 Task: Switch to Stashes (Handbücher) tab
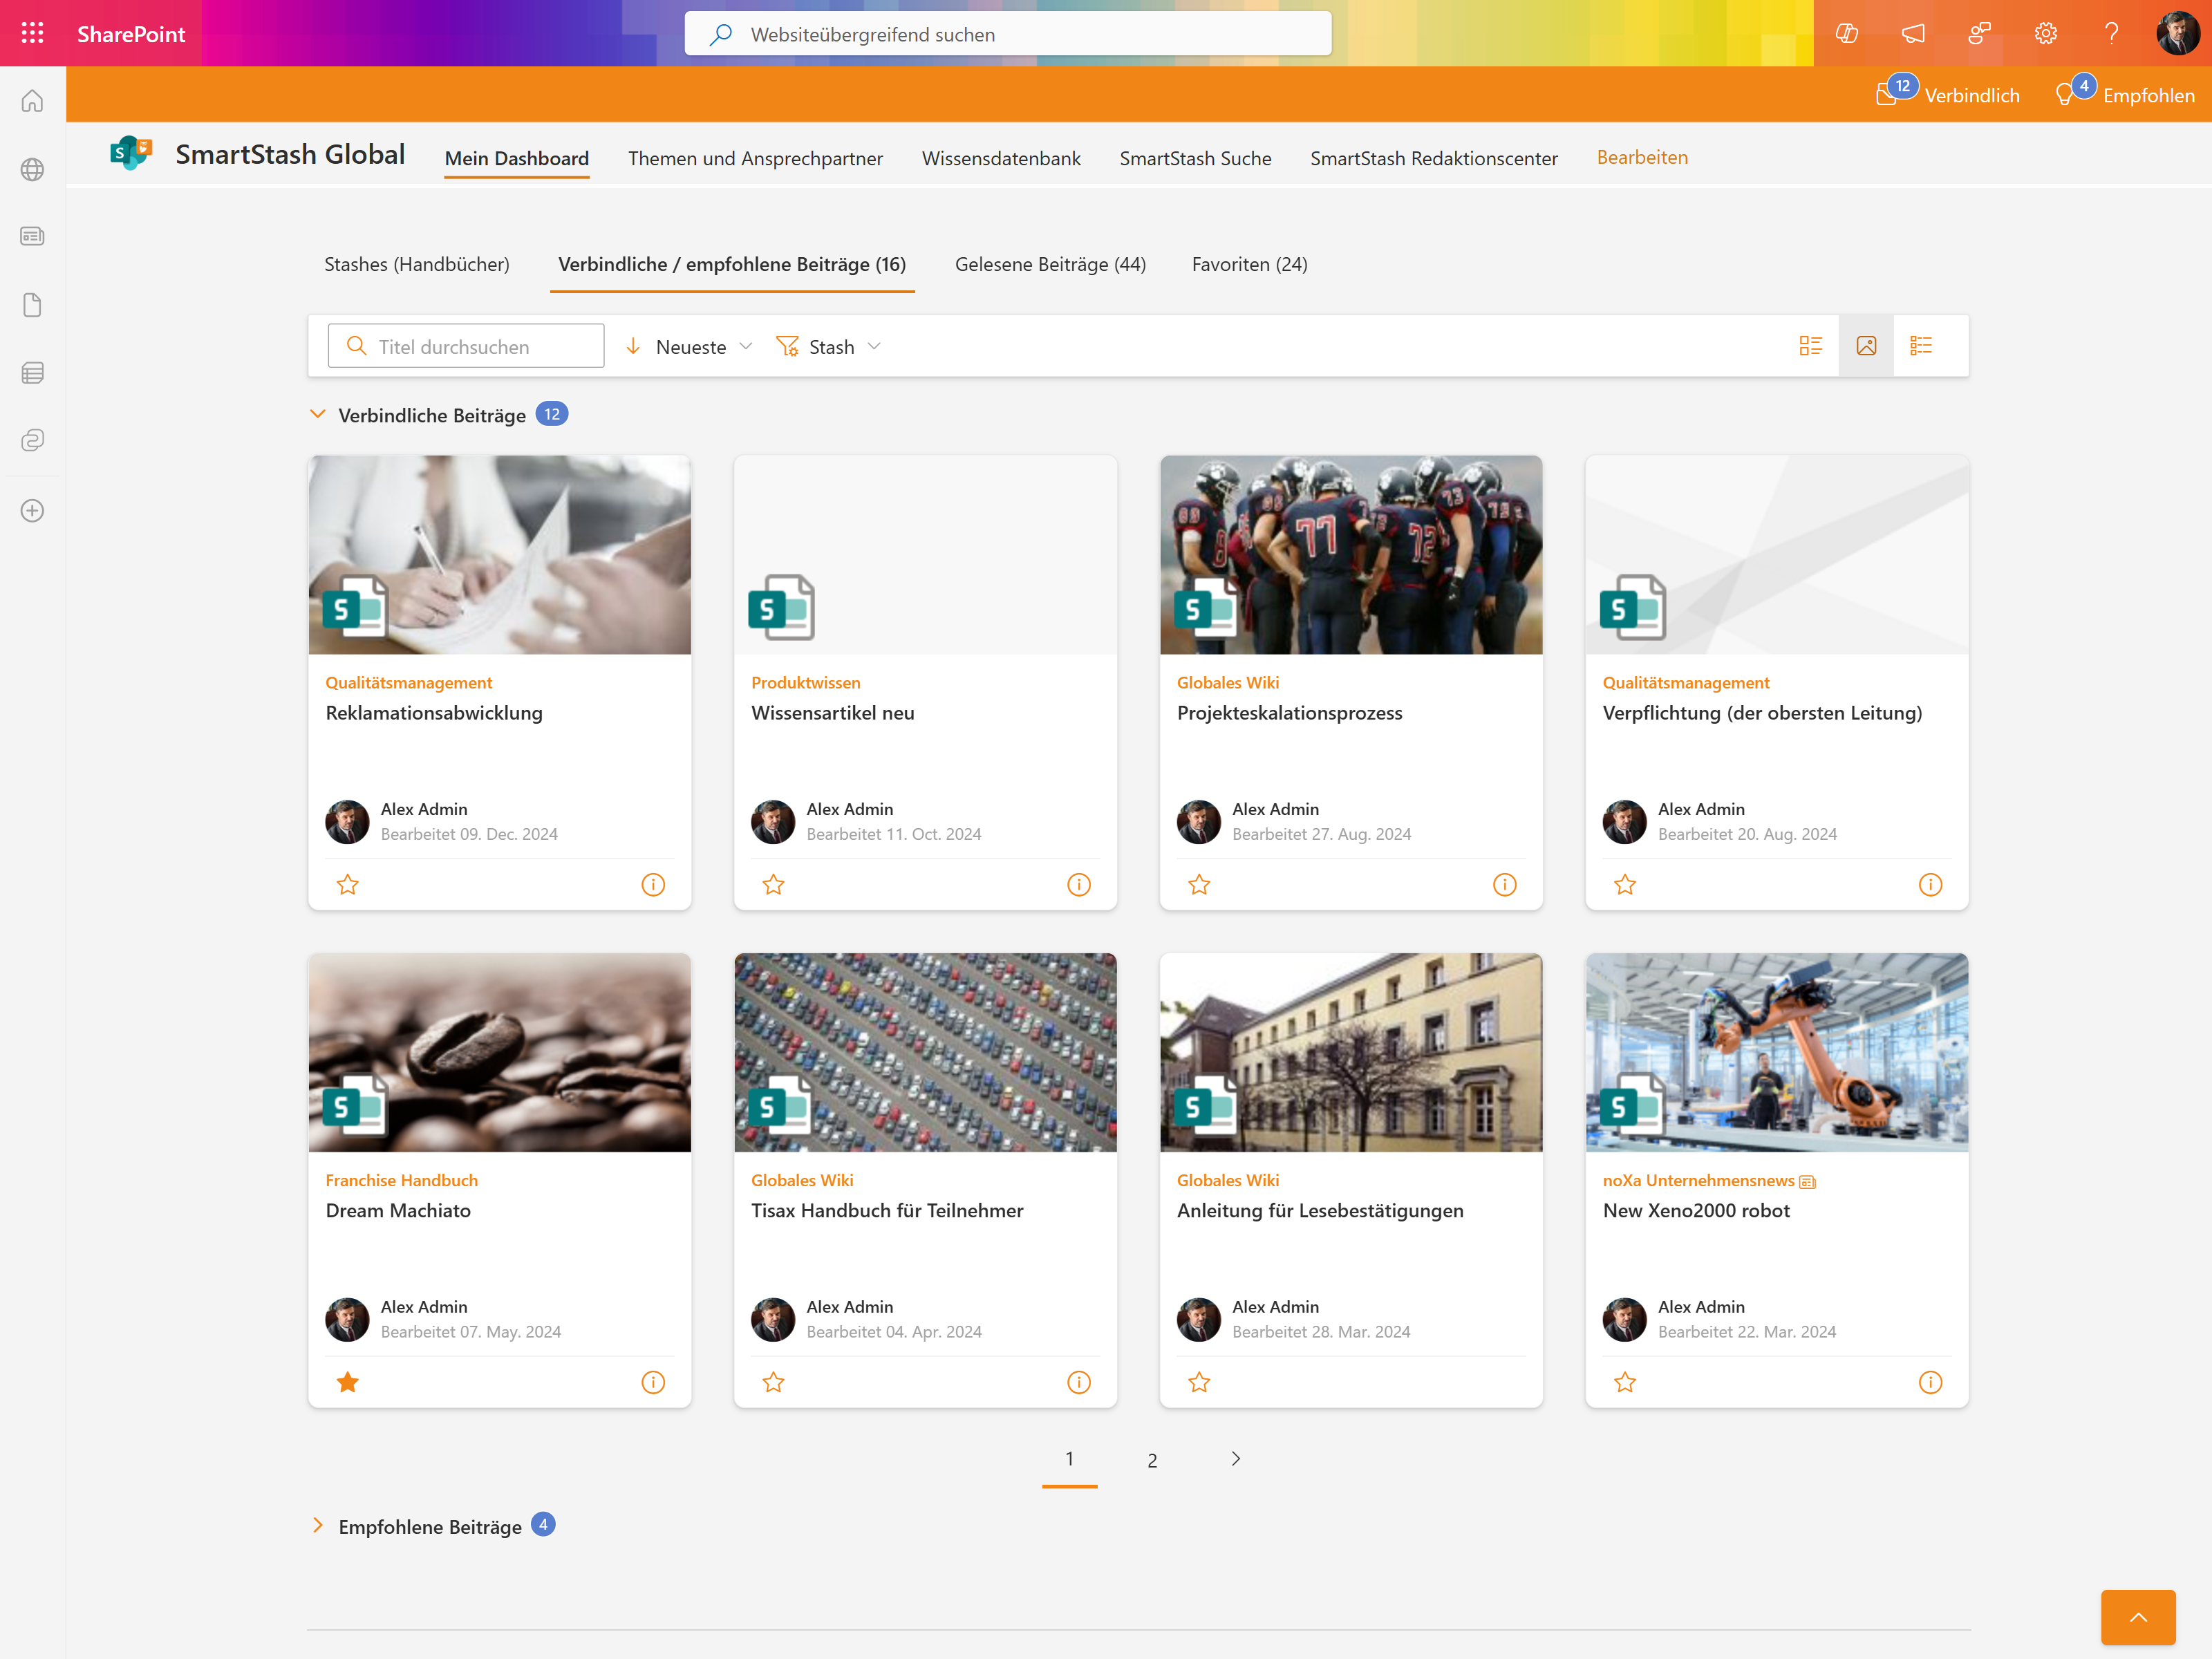[417, 264]
